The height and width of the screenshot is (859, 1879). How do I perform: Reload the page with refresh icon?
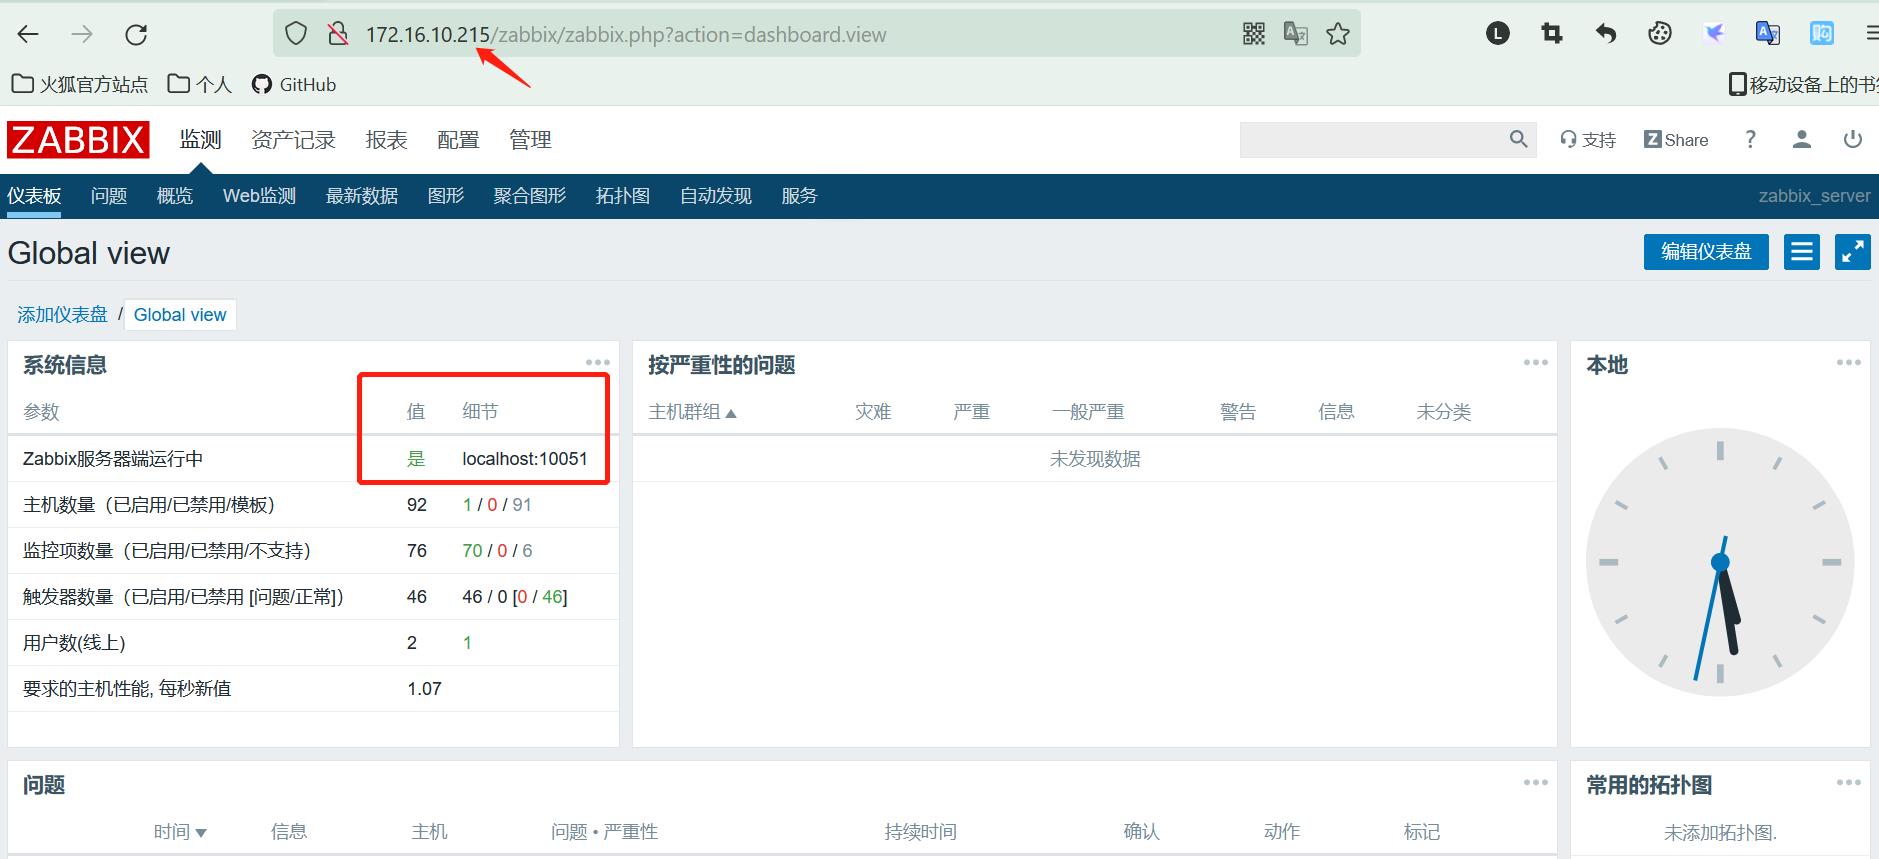136,35
